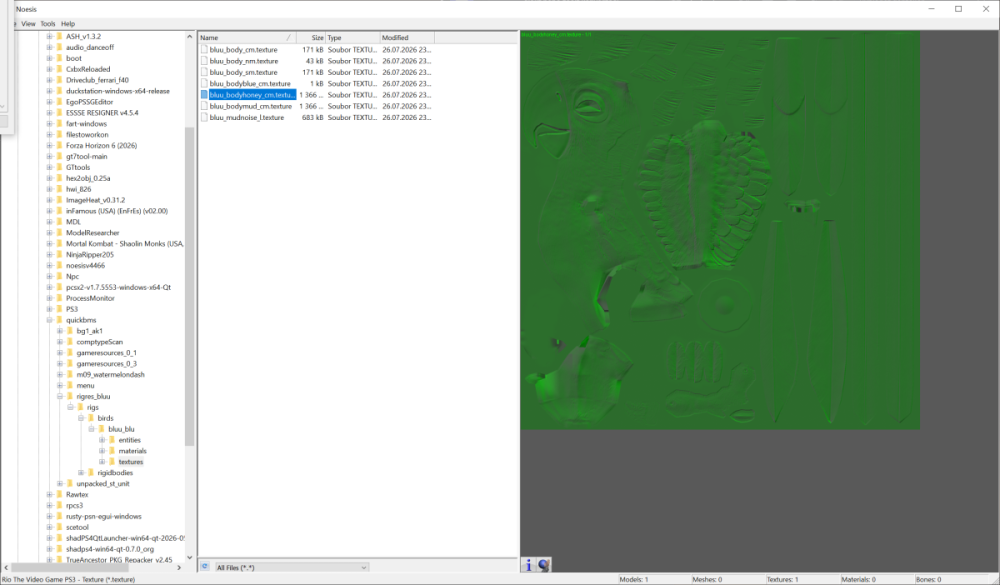The width and height of the screenshot is (1000, 585).
Task: Select the ProcessMonitor folder in tree
Action: tap(90, 298)
